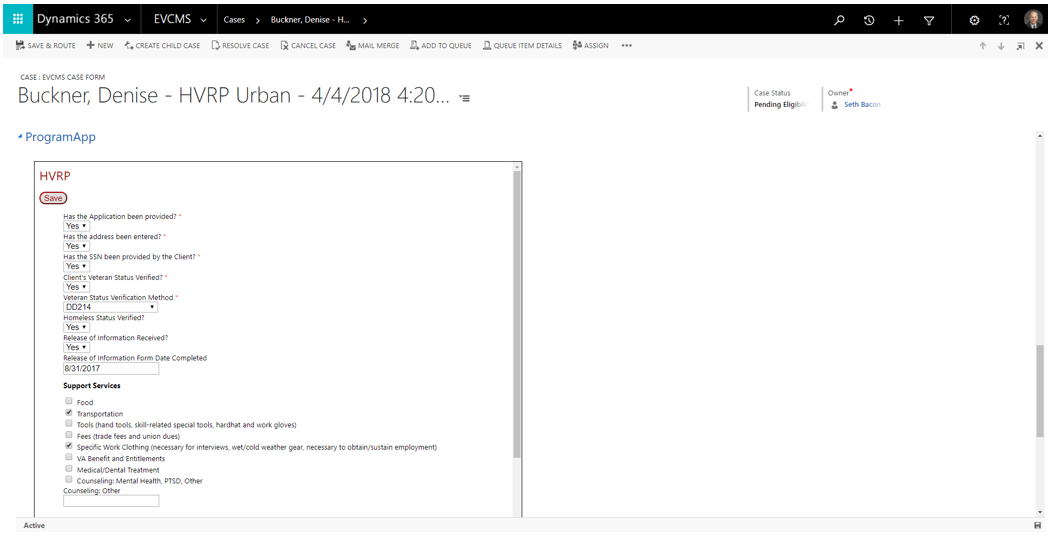This screenshot has width=1049, height=536.
Task: Click Create Child Case command
Action: tap(162, 46)
